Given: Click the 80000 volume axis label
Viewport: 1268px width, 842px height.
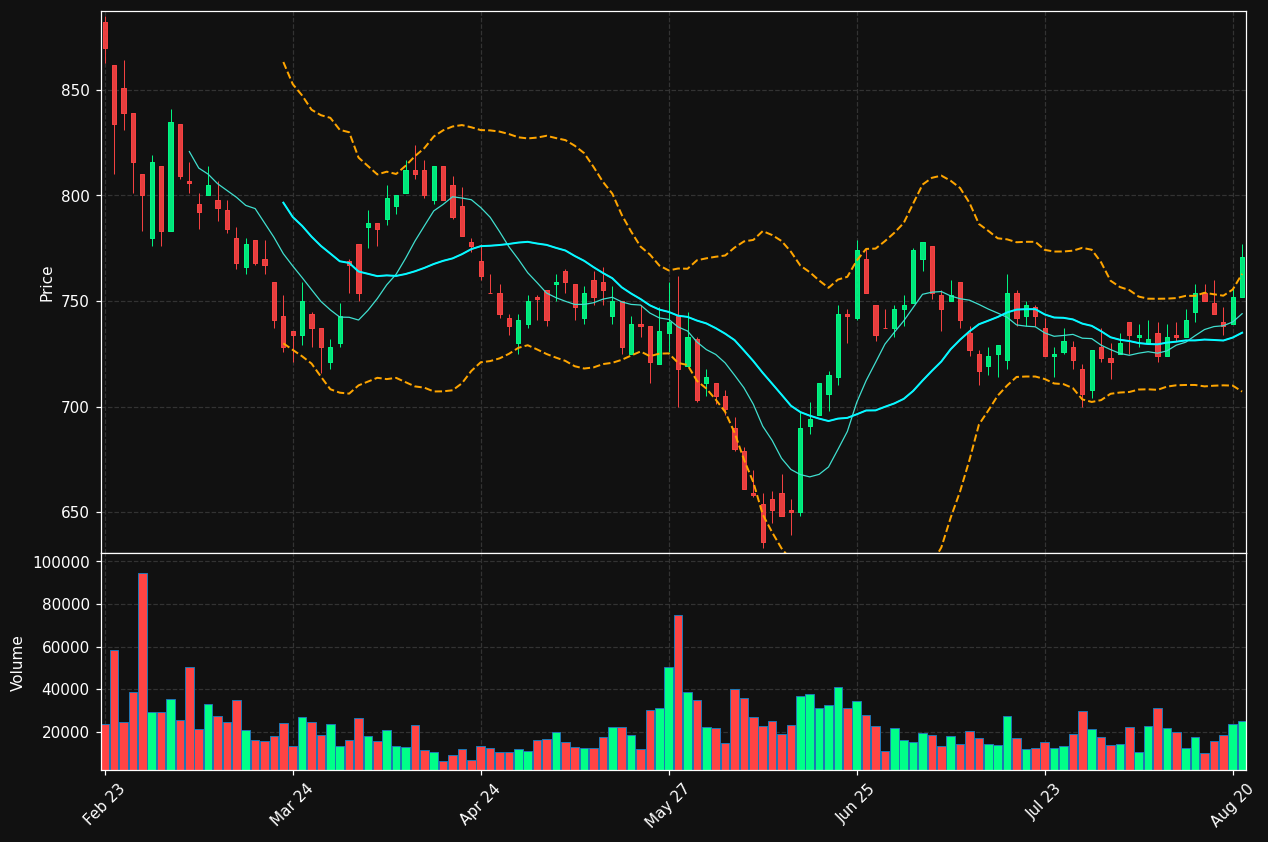Looking at the screenshot, I should click(x=66, y=605).
